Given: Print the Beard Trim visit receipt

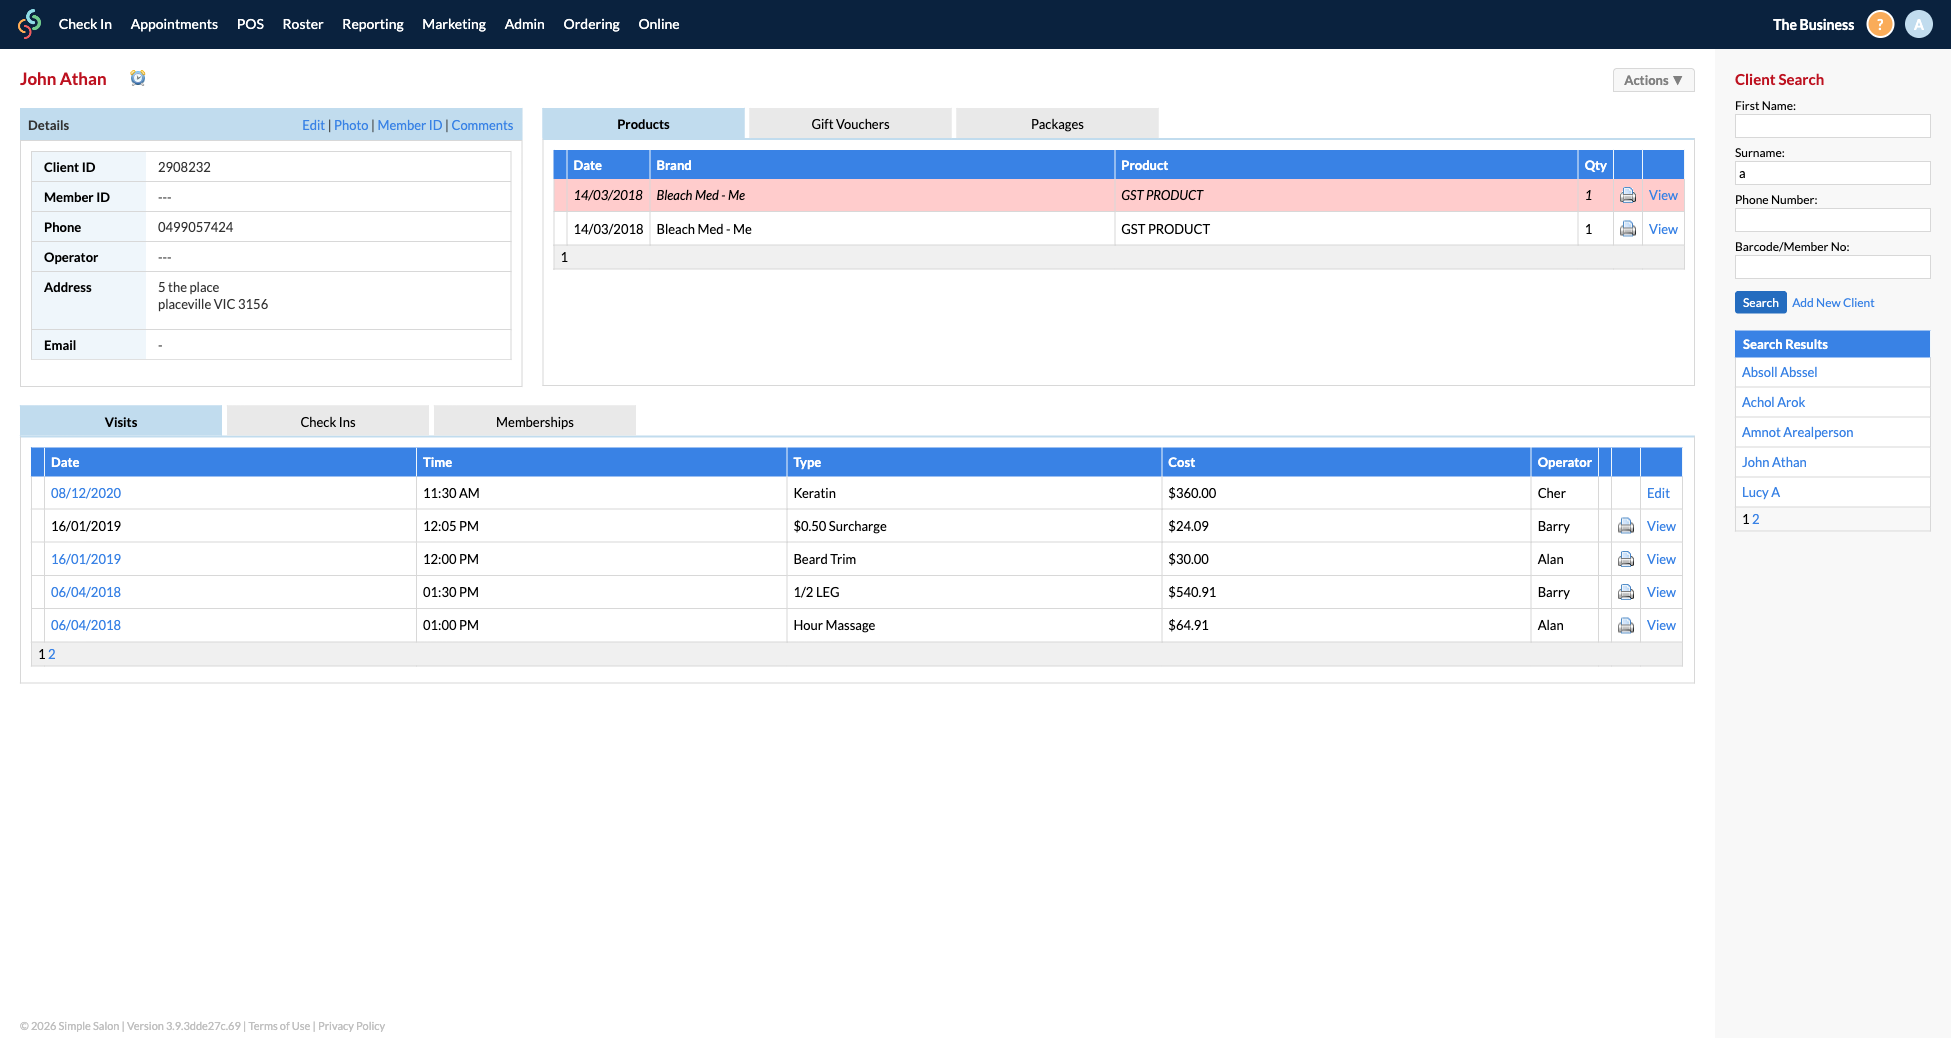Looking at the screenshot, I should coord(1626,559).
